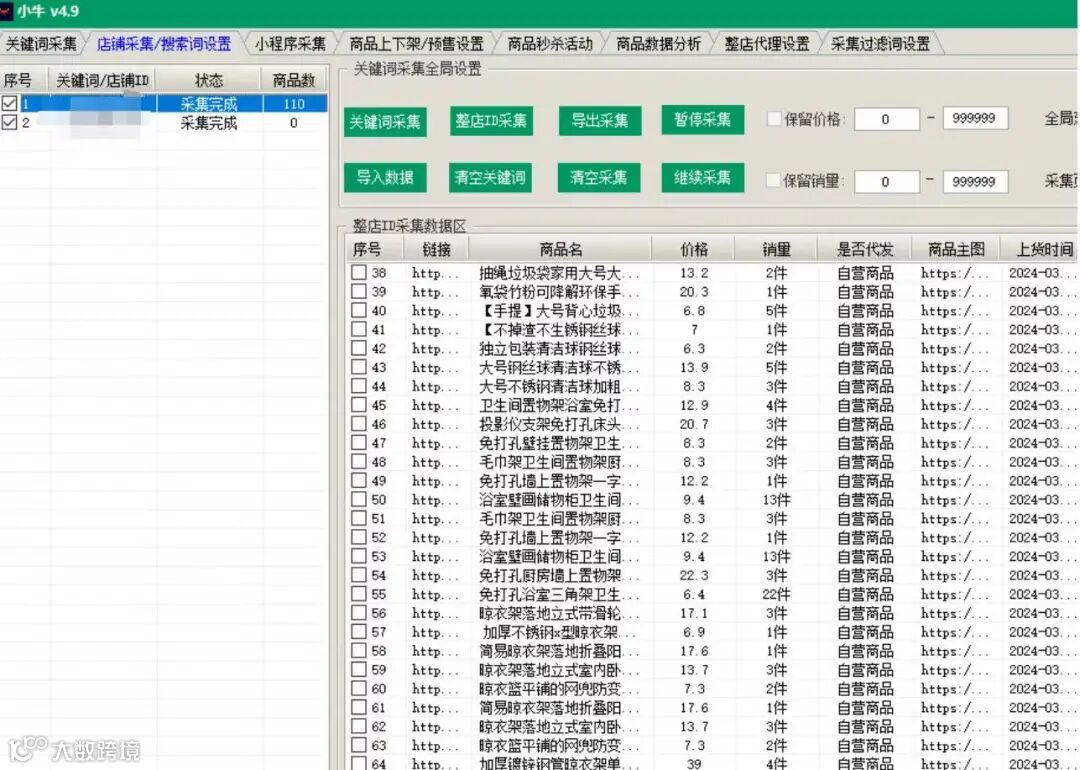Click the green 关键词采集 button
1080x770 pixels.
[x=385, y=122]
